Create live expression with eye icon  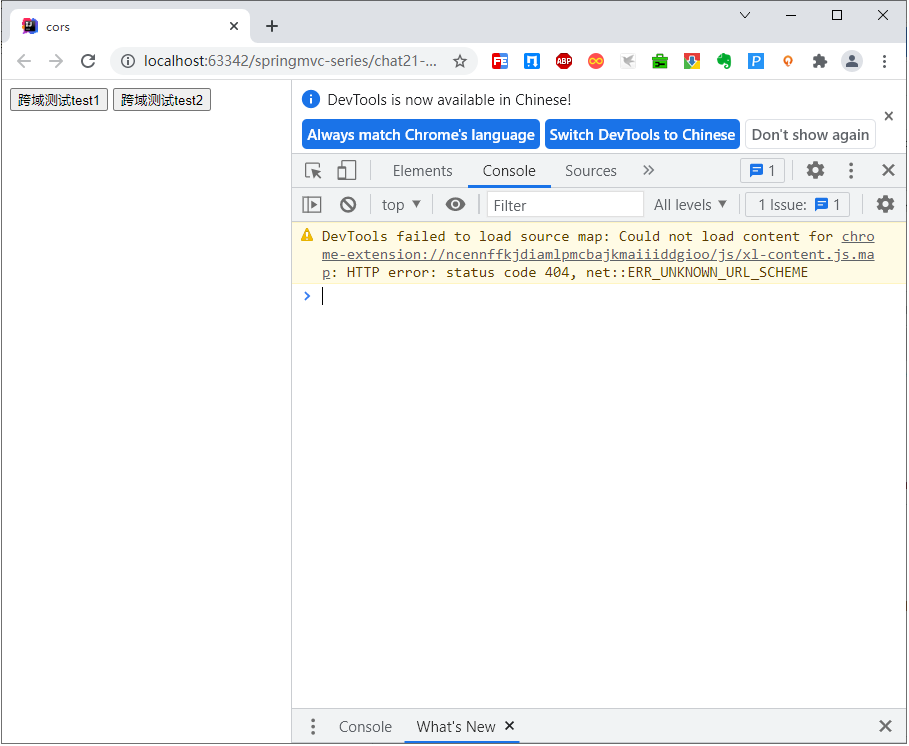(455, 205)
